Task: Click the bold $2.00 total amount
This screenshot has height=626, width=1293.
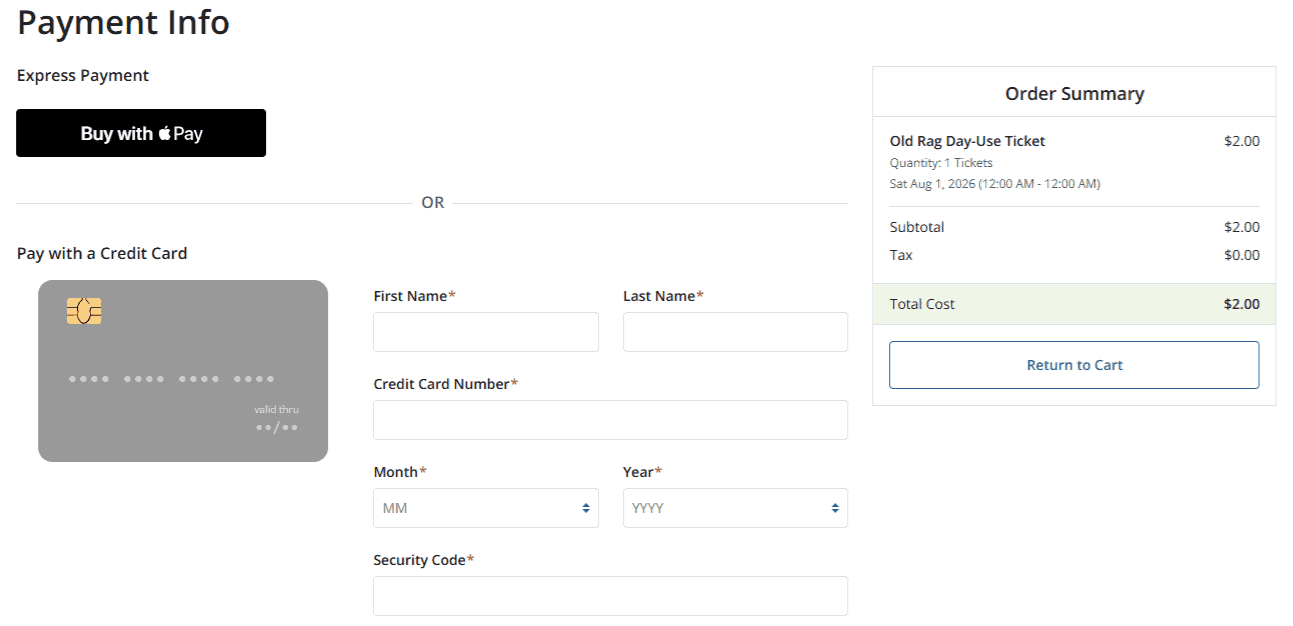Action: tap(1242, 304)
